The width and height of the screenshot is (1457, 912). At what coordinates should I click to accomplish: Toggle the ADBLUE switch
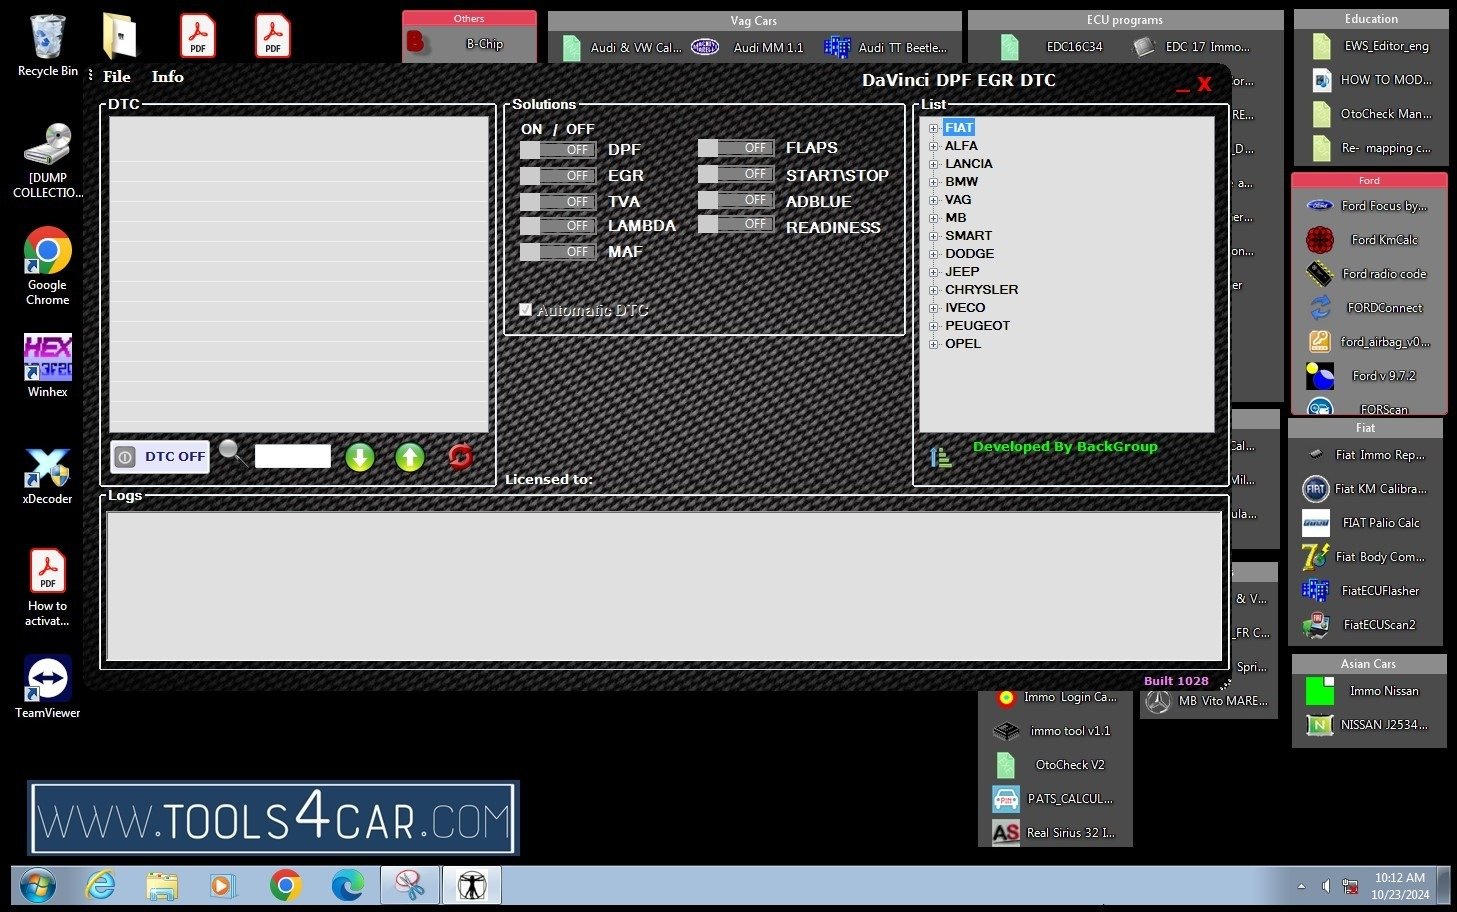click(x=736, y=200)
